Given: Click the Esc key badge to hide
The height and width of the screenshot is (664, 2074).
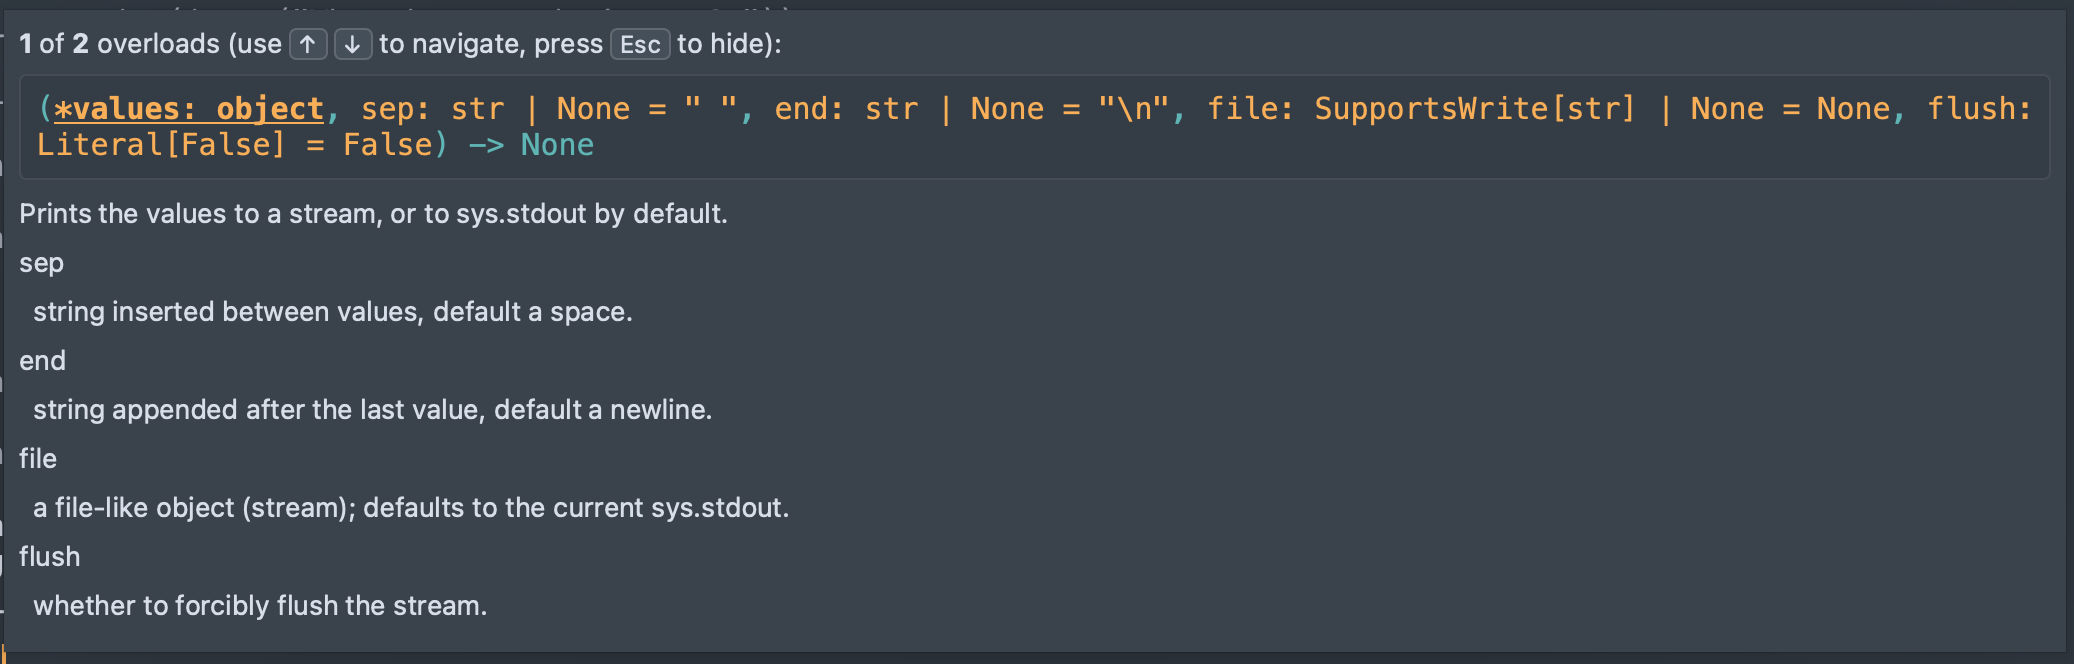Looking at the screenshot, I should point(640,44).
